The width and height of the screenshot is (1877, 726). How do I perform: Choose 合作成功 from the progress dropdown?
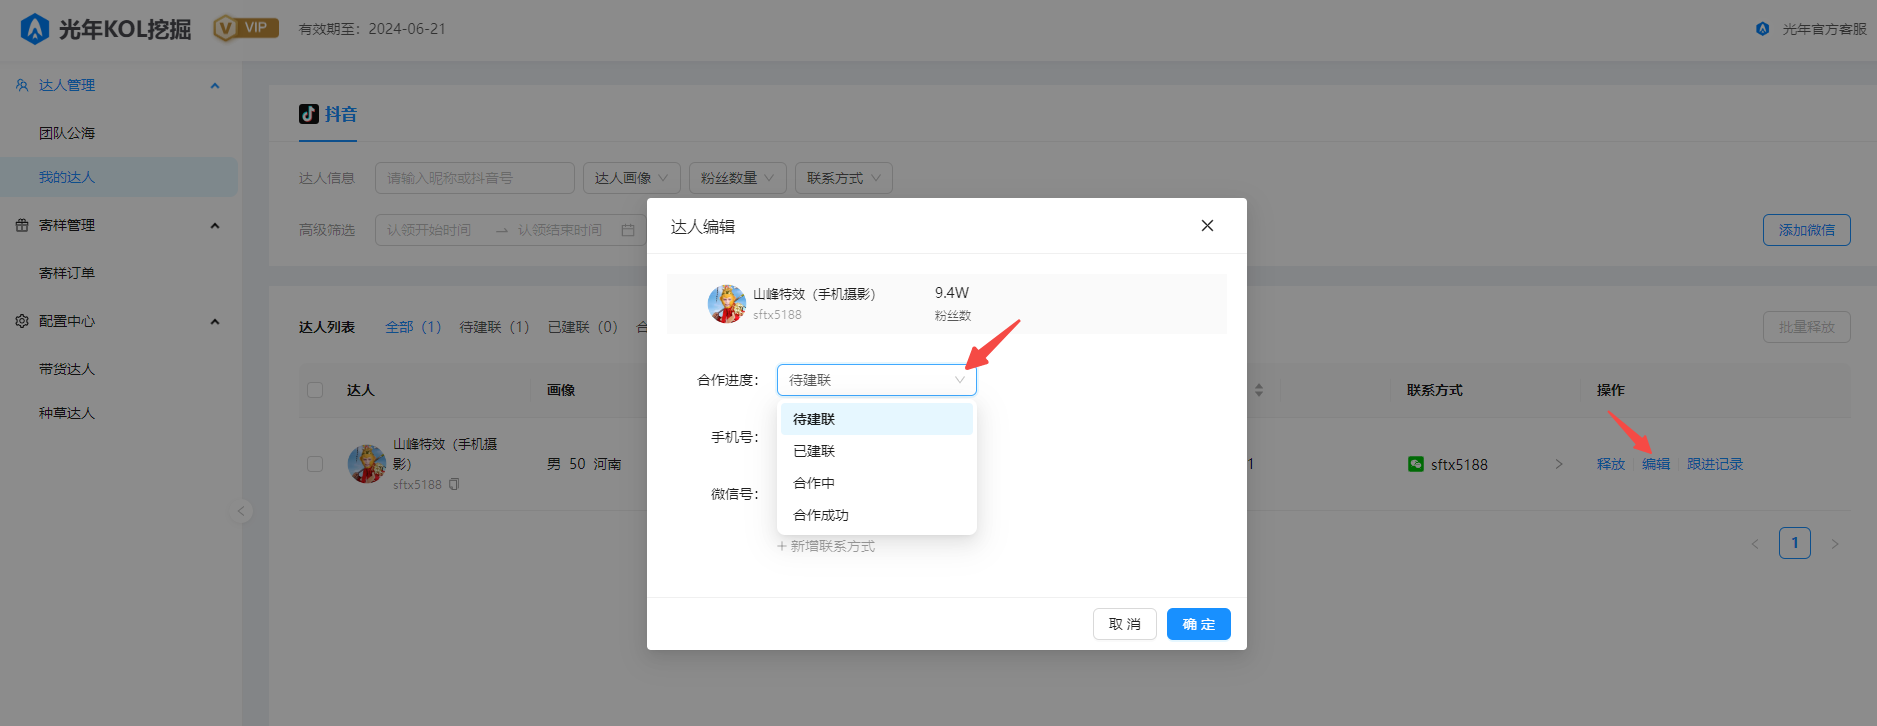click(x=820, y=515)
